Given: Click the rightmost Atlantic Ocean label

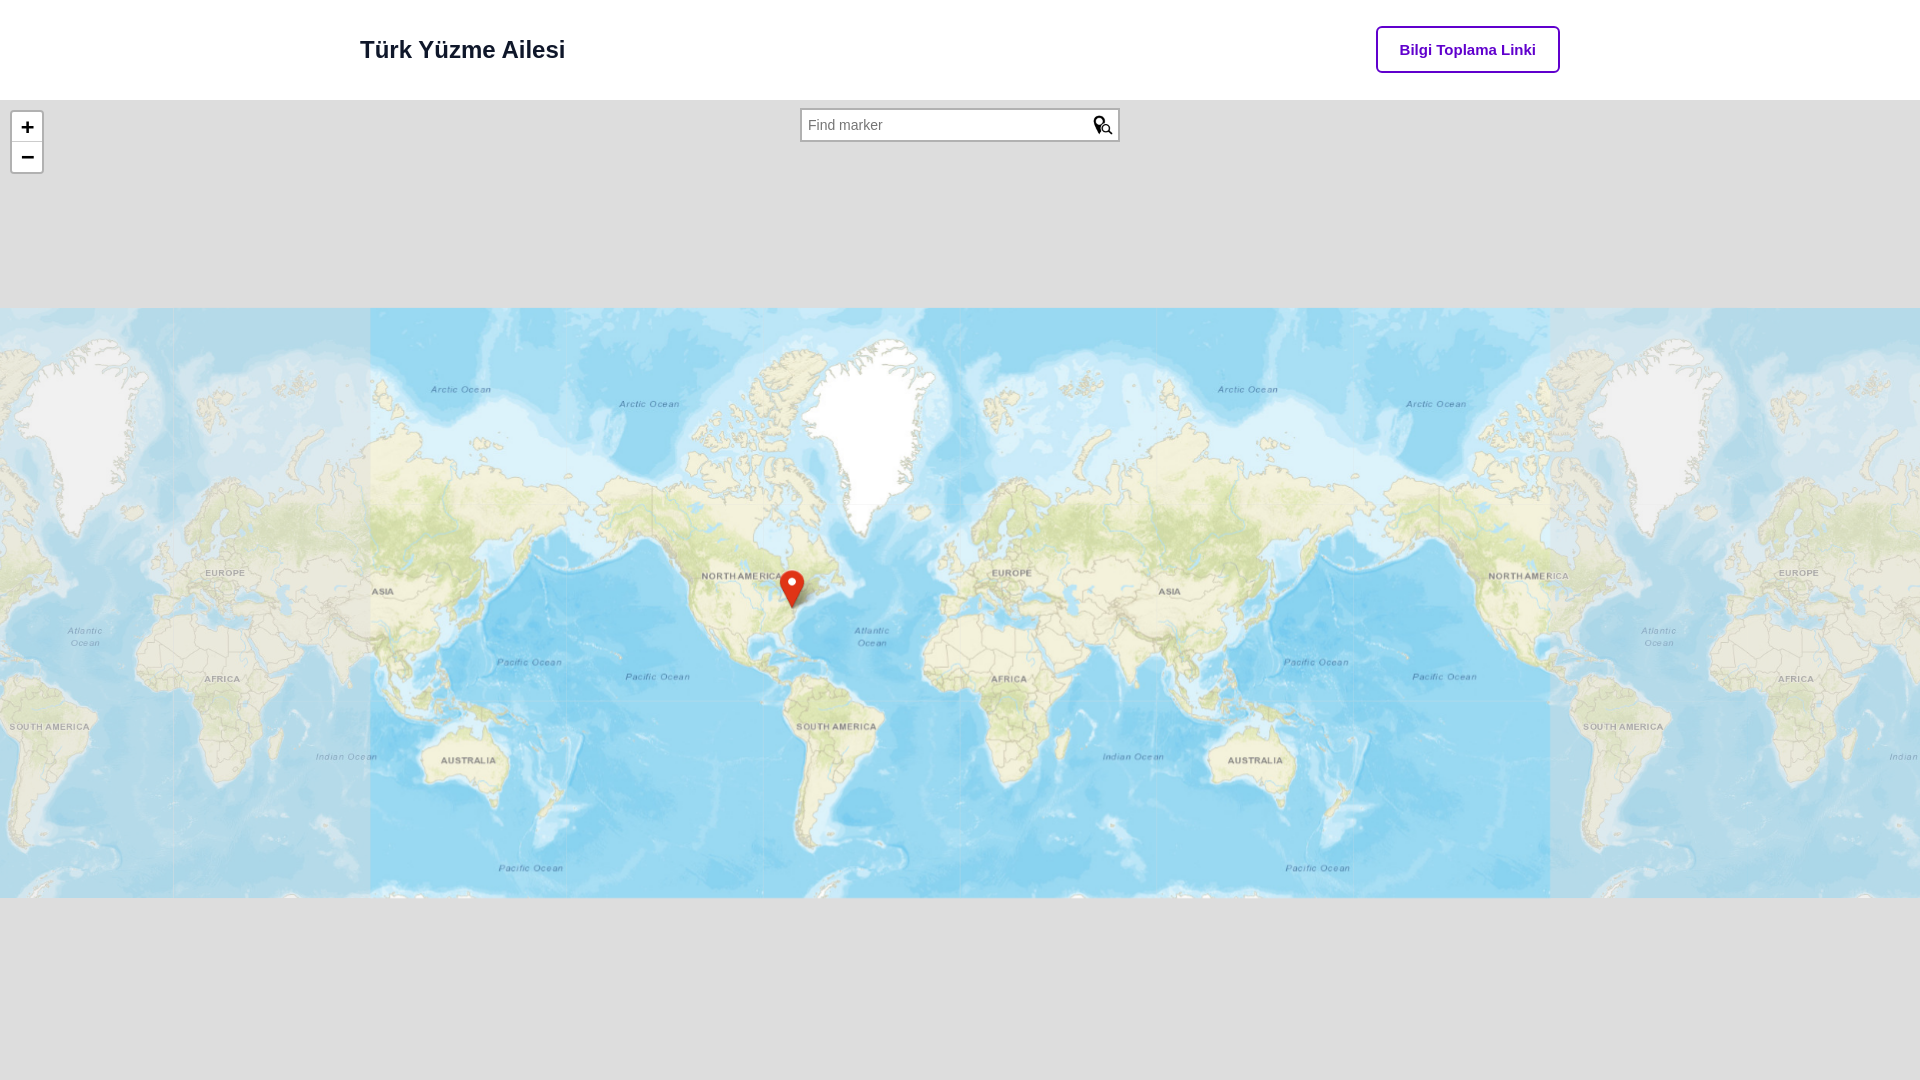Looking at the screenshot, I should [1658, 636].
